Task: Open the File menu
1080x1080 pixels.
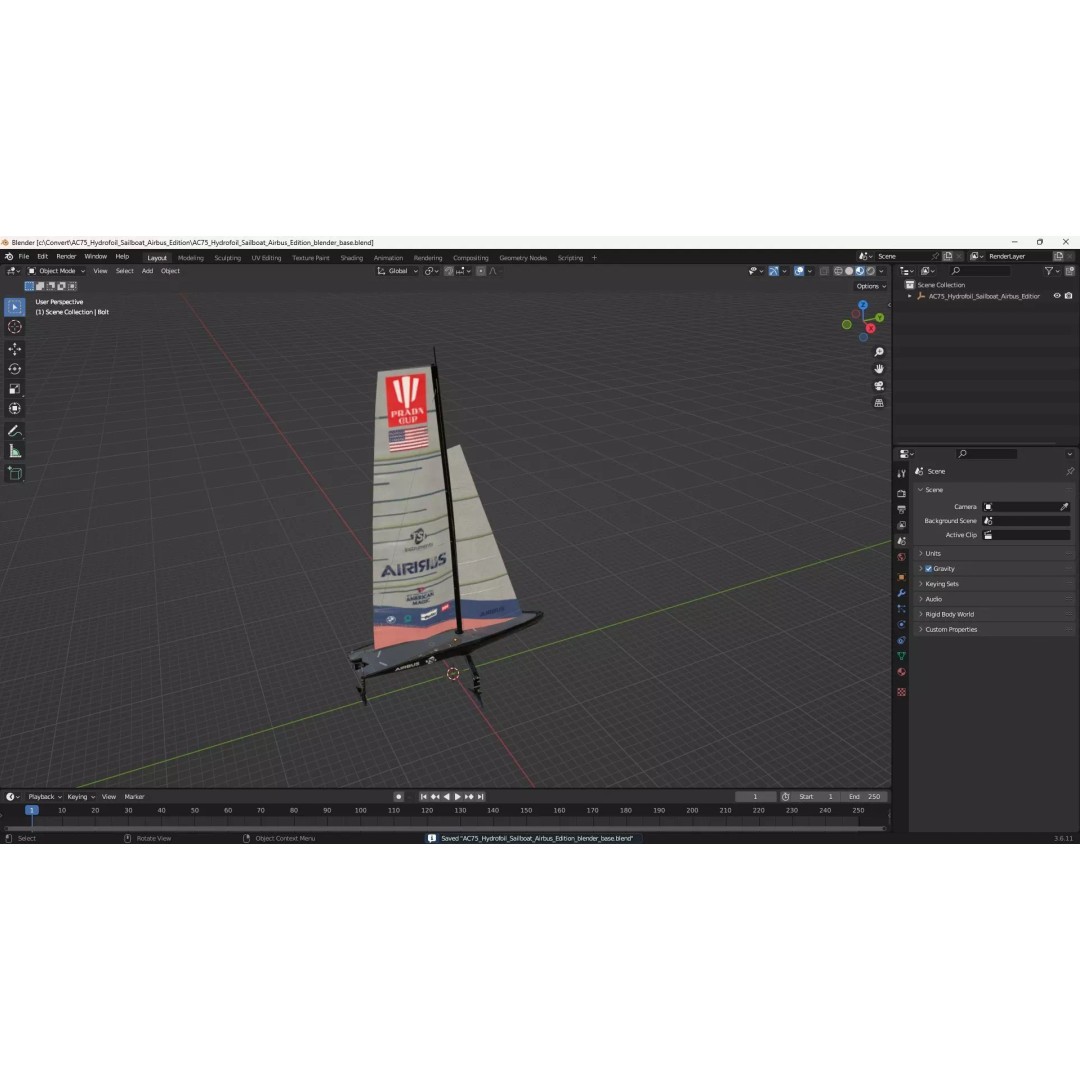Action: point(23,256)
